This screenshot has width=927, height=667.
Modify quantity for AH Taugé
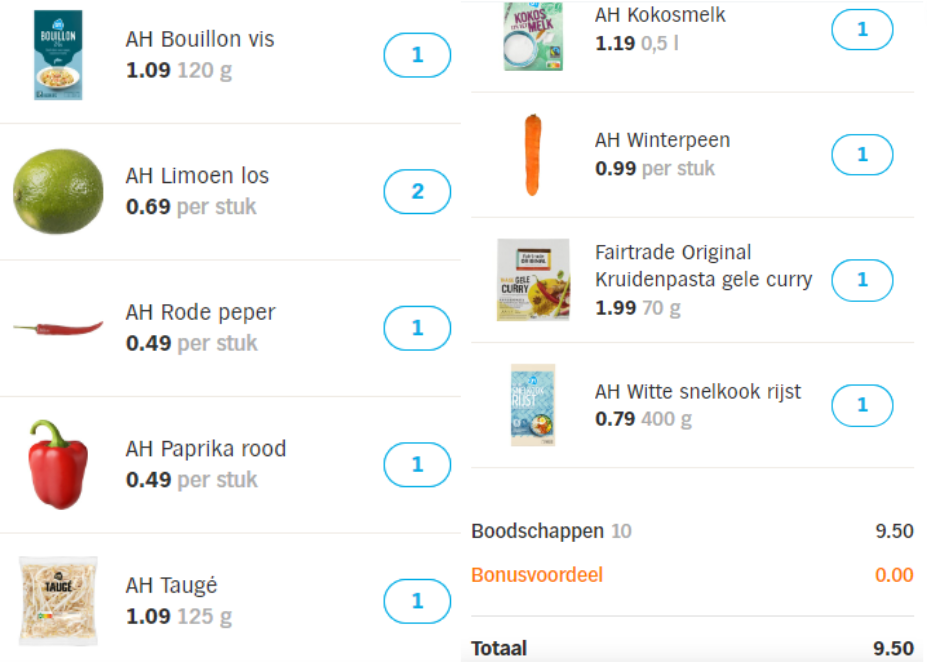[417, 601]
